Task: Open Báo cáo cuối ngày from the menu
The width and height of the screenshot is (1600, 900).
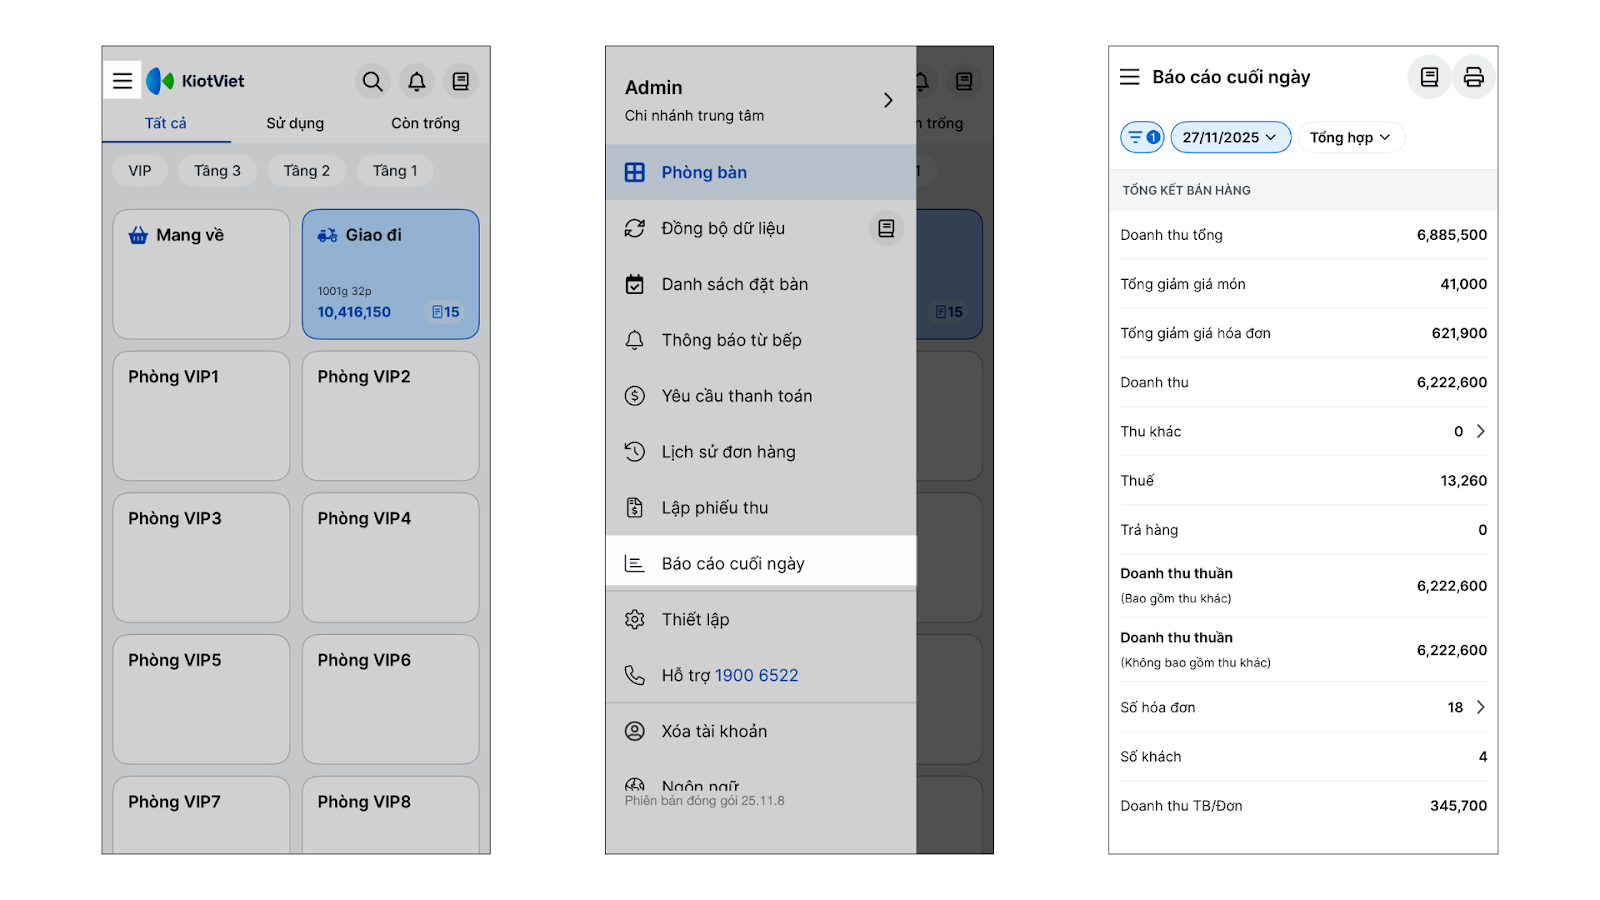Action: pyautogui.click(x=761, y=564)
